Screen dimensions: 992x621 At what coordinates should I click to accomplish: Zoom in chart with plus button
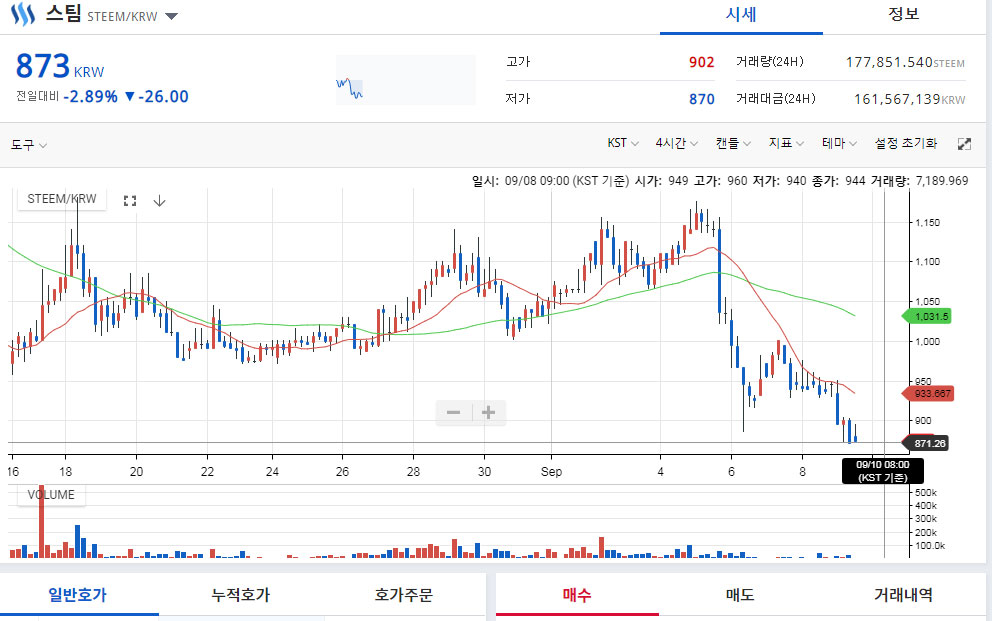[488, 413]
